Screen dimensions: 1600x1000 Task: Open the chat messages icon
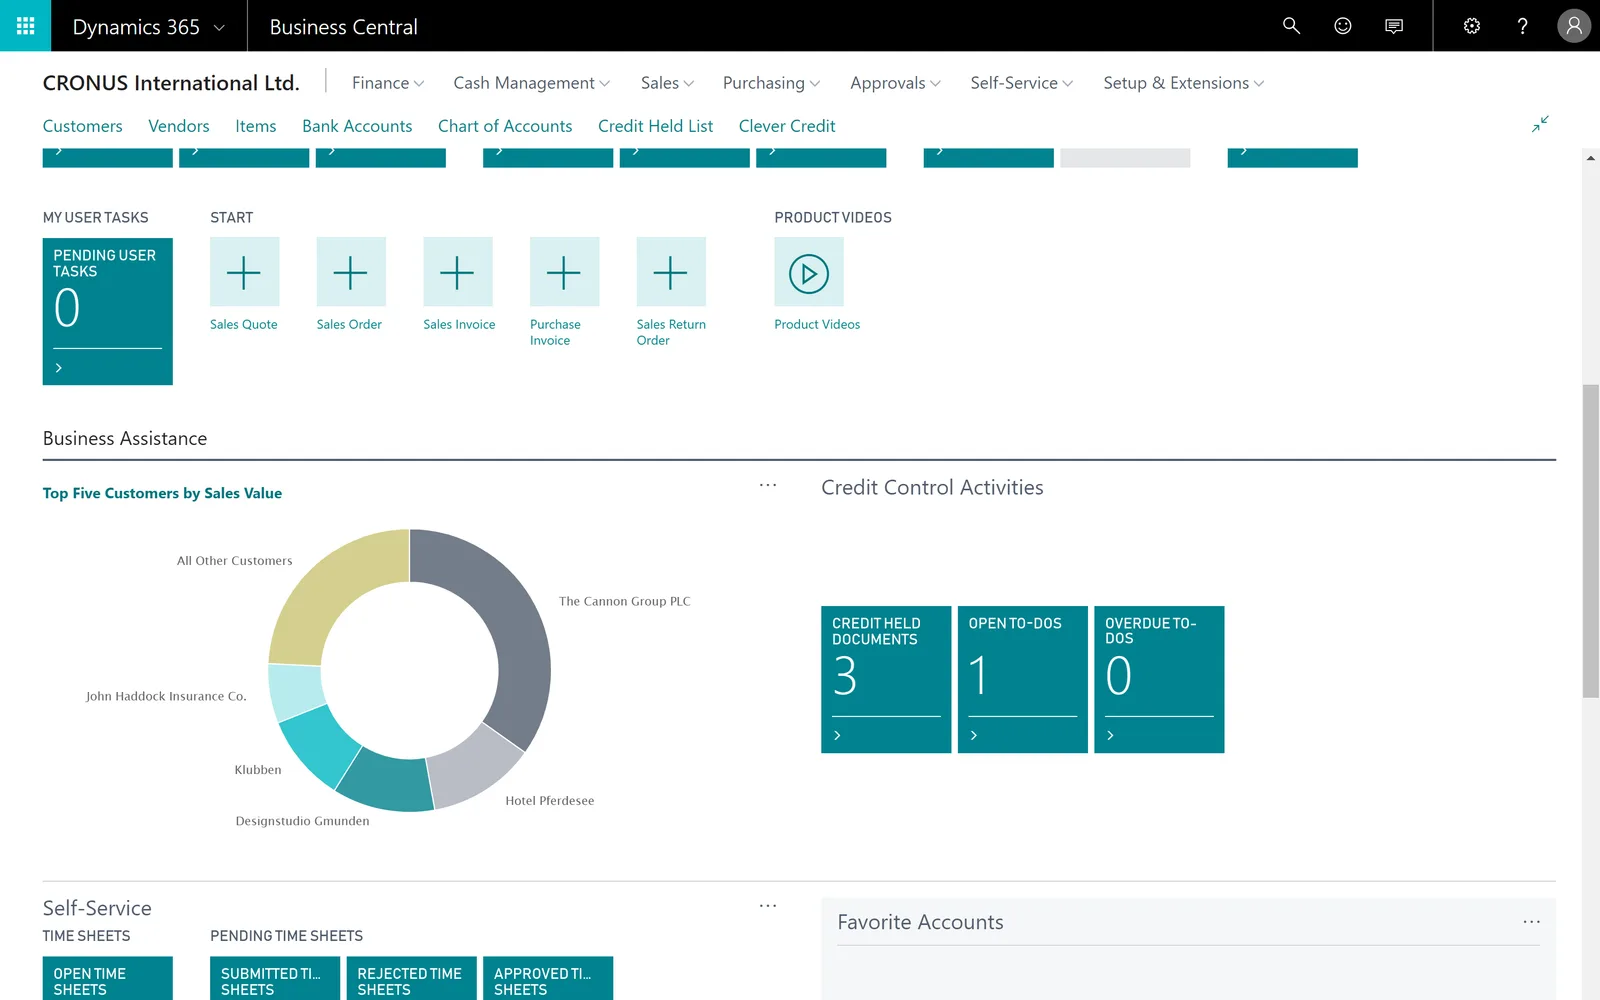[1394, 26]
